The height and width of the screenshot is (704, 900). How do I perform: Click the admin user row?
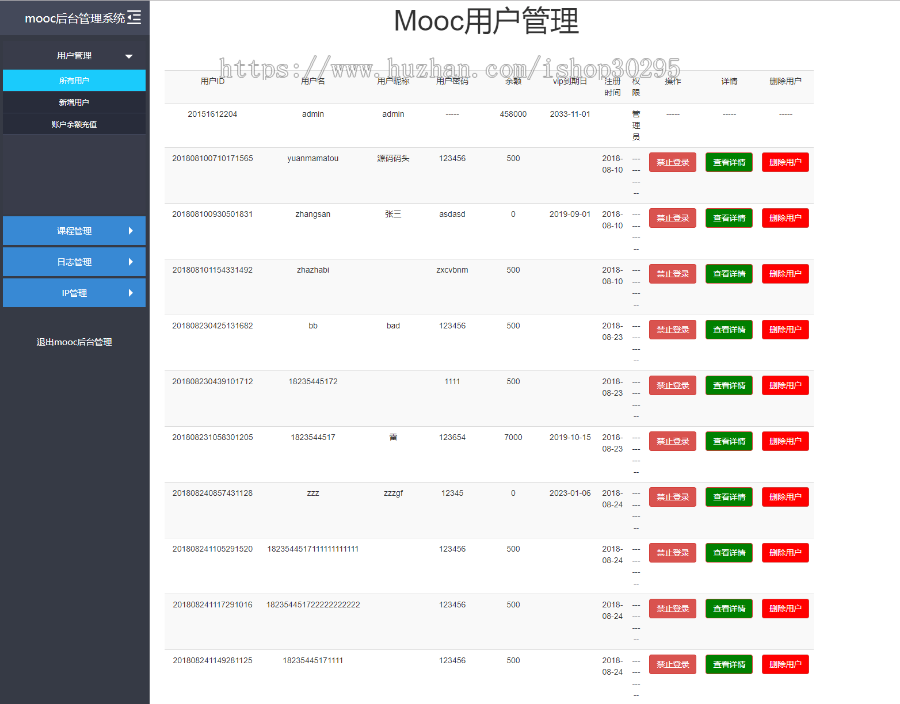[400, 114]
